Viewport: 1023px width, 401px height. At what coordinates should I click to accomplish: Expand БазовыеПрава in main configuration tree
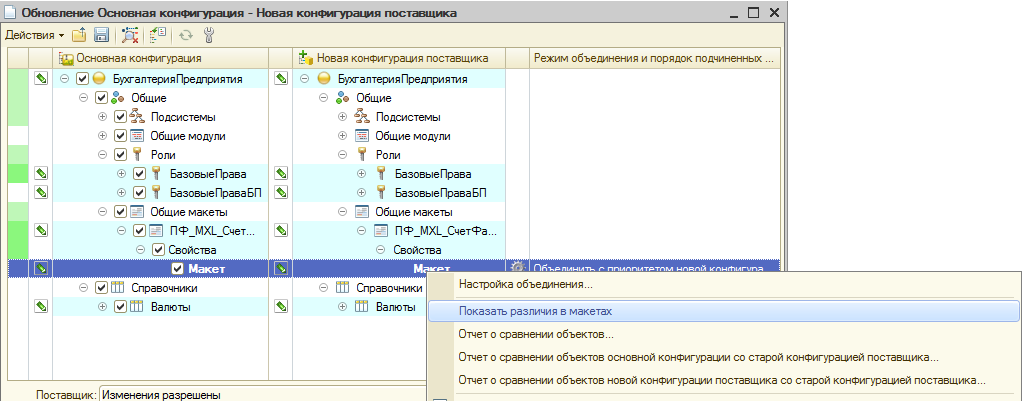click(x=121, y=174)
